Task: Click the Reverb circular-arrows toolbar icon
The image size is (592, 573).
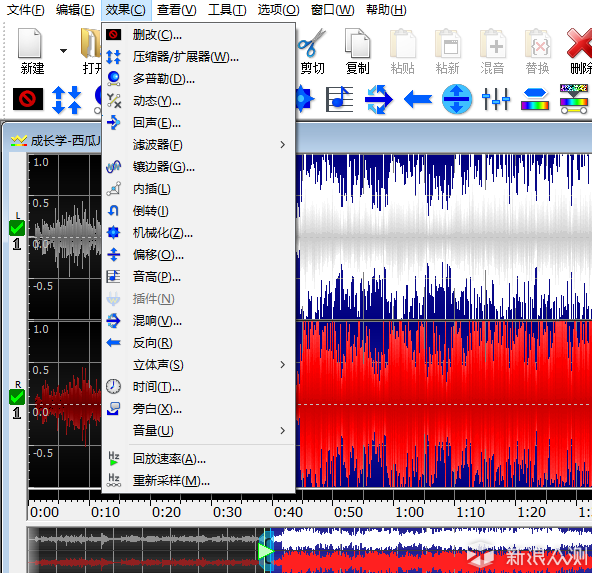Action: point(379,99)
